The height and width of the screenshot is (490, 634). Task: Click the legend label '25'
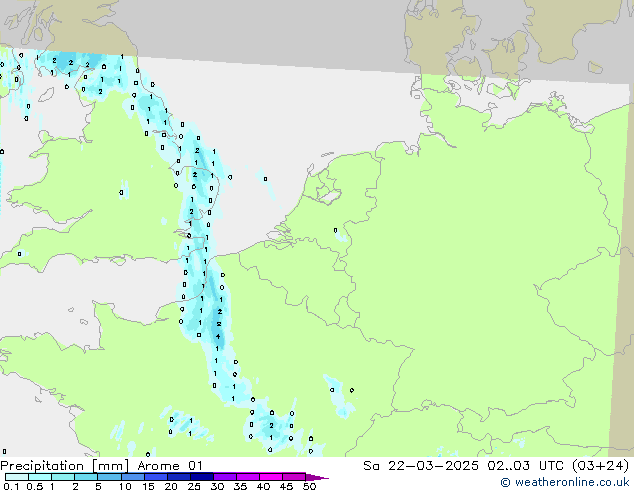coord(194,486)
